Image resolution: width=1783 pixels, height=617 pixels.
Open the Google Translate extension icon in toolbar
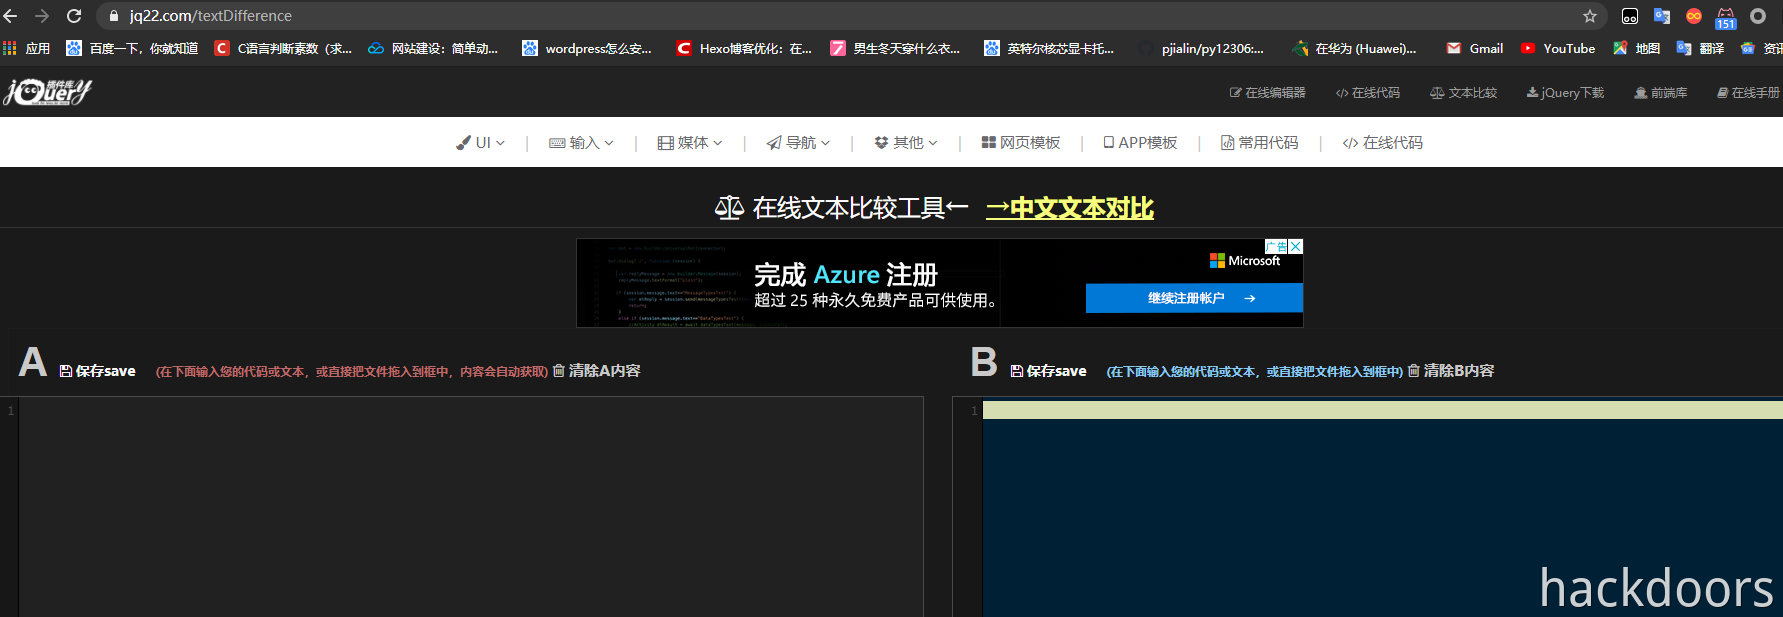pos(1662,16)
